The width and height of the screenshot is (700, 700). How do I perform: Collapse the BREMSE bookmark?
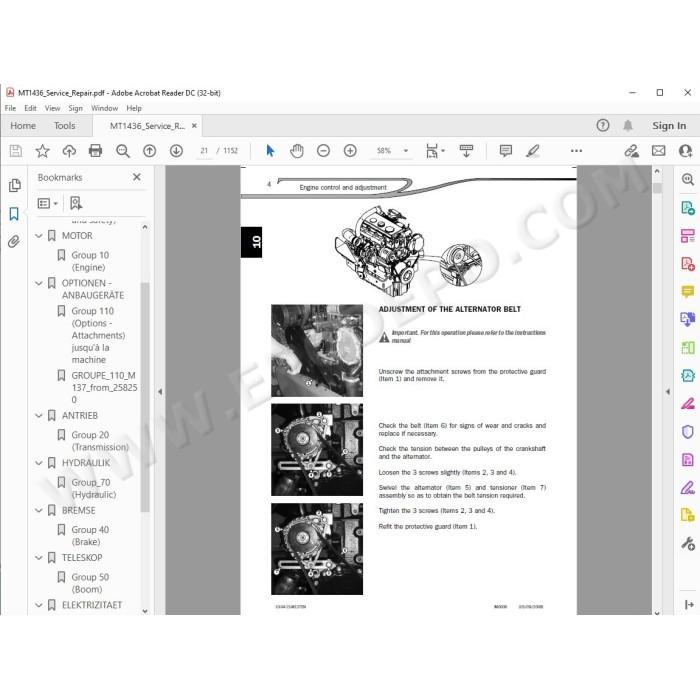[x=39, y=510]
